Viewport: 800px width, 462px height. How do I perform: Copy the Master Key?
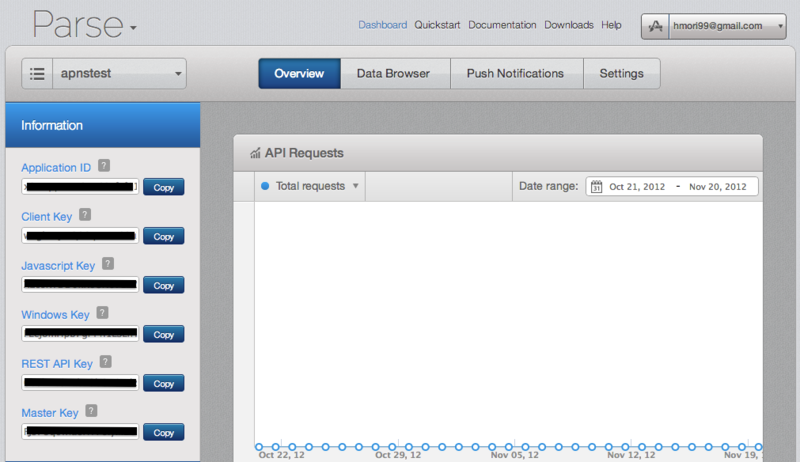pyautogui.click(x=163, y=432)
